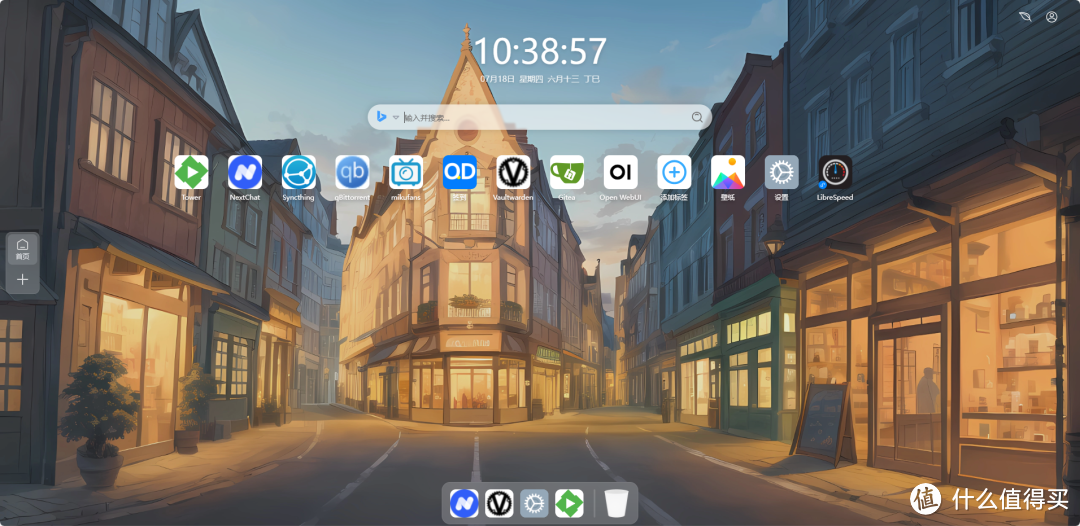Open the Open WebUI icon
This screenshot has height=526, width=1080.
coord(621,172)
